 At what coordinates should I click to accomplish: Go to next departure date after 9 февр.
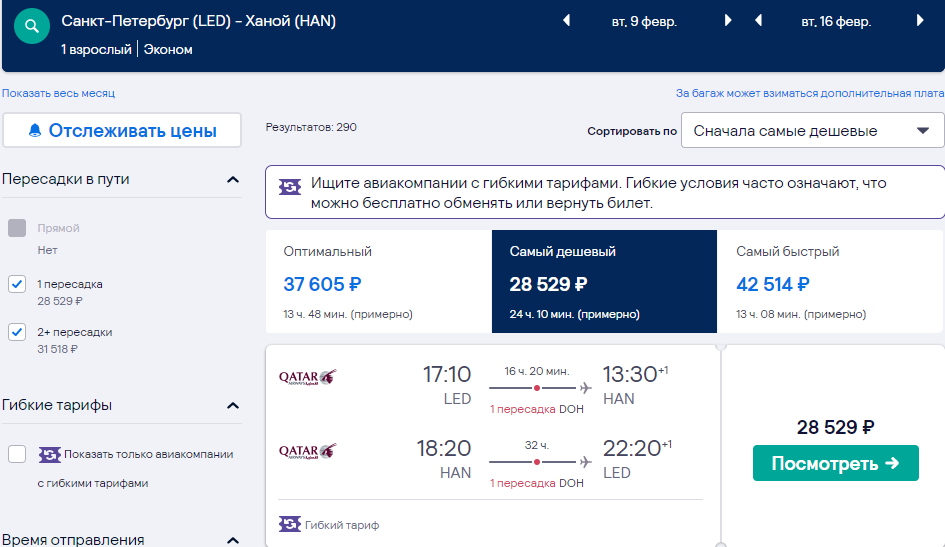tap(727, 21)
